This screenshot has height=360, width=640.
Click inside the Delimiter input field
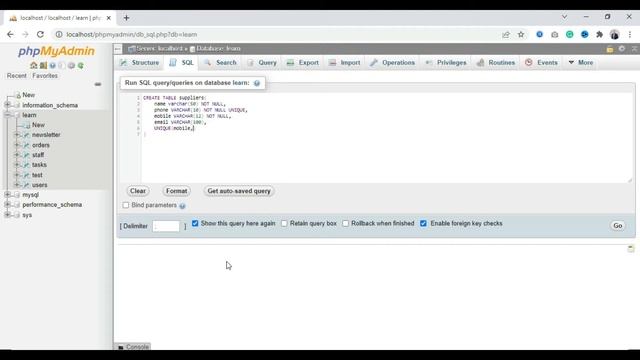click(x=166, y=226)
